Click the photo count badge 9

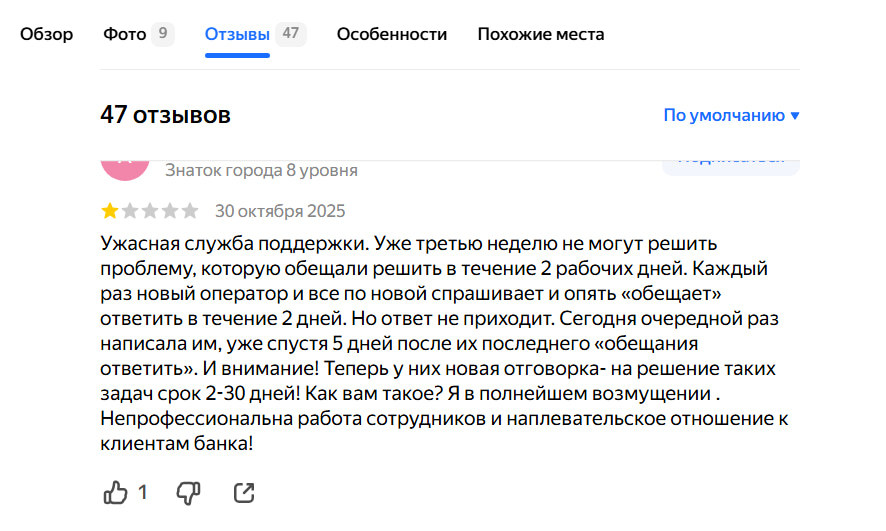(162, 34)
